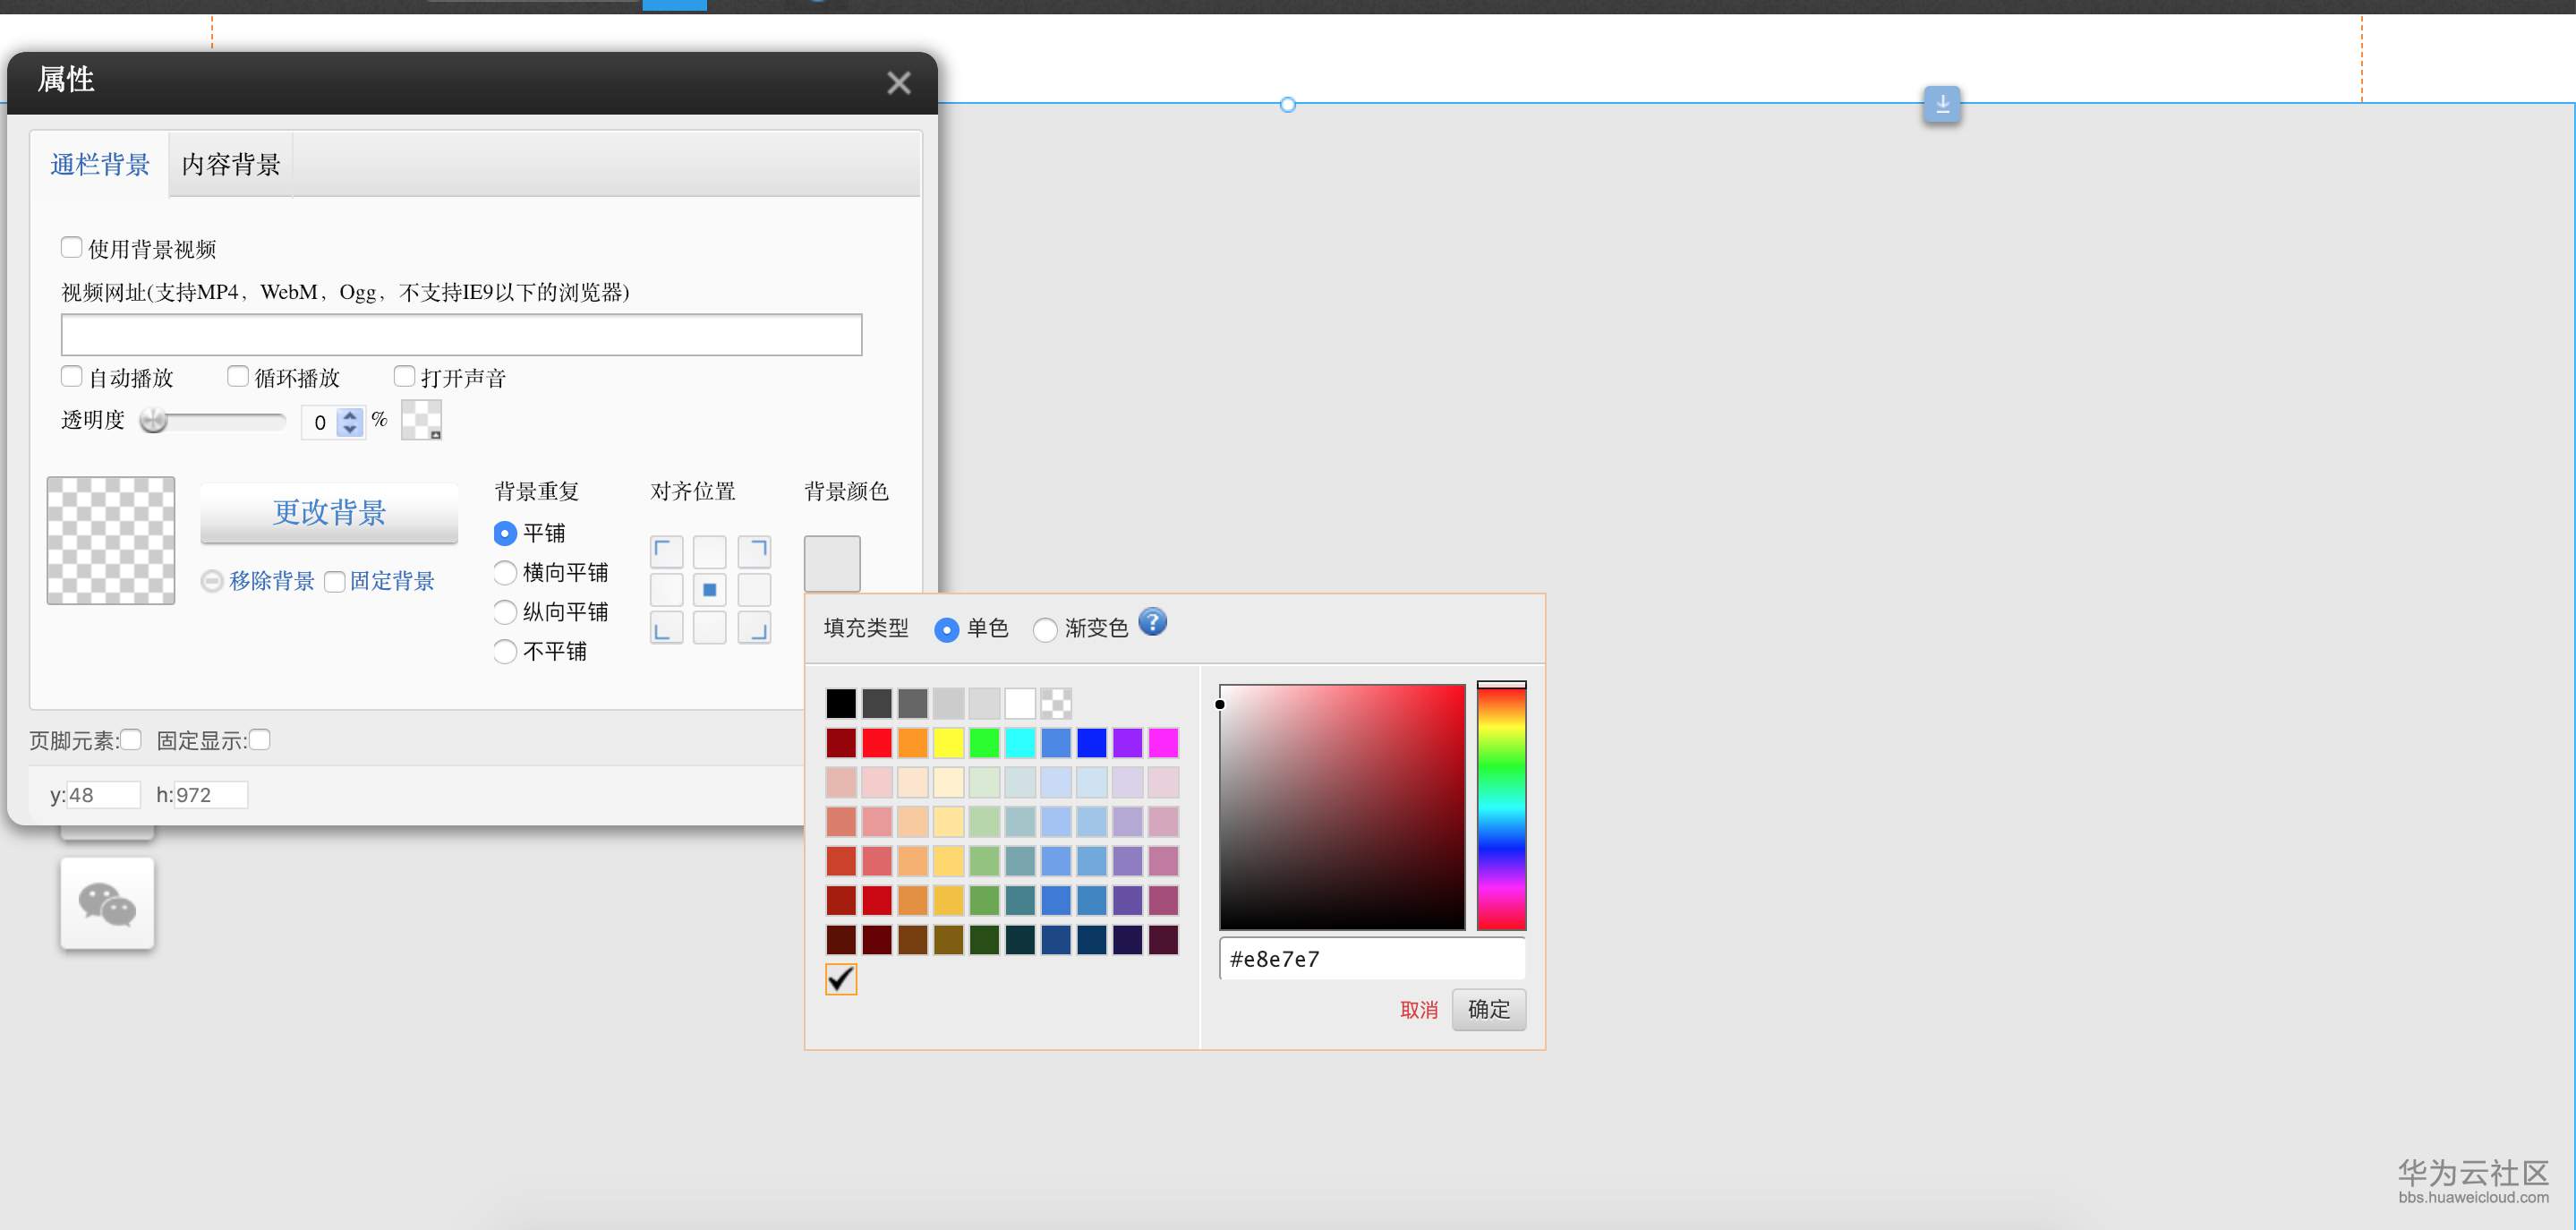Check the loop playback option
The image size is (2576, 1230).
click(237, 376)
